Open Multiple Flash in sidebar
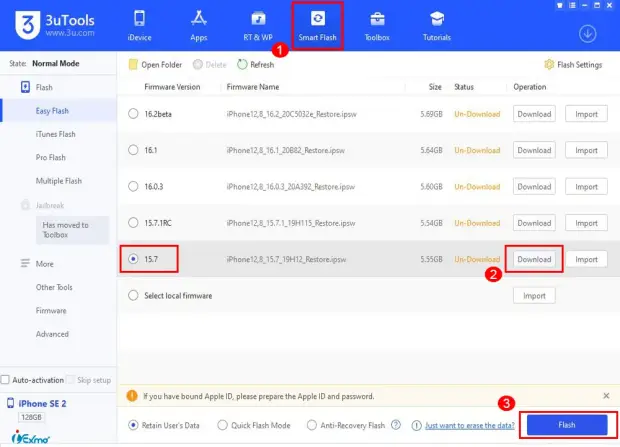620x447 pixels. point(59,181)
